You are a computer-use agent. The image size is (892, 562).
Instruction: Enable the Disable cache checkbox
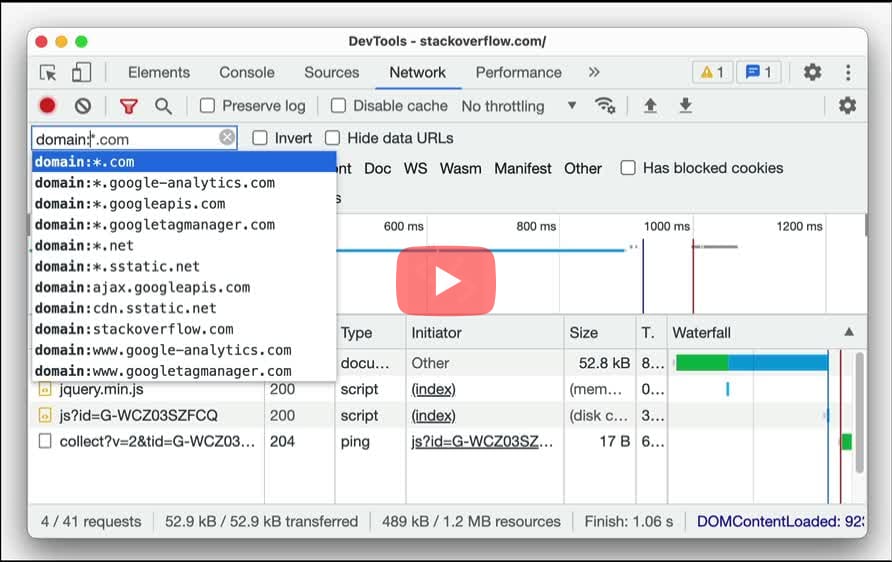pos(338,106)
